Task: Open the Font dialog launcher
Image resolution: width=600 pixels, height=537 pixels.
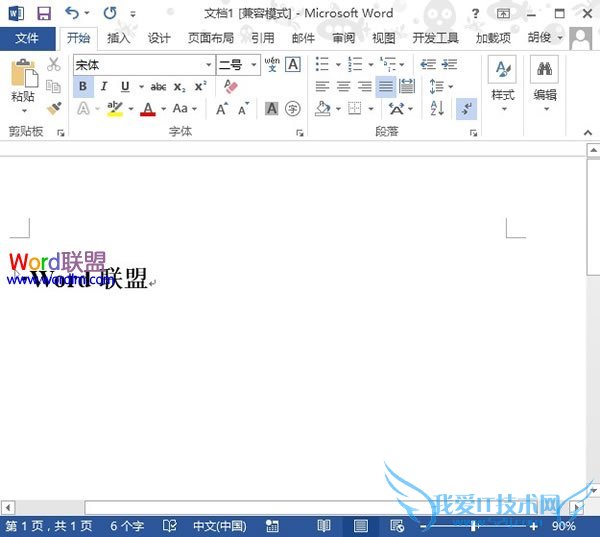Action: [300, 133]
